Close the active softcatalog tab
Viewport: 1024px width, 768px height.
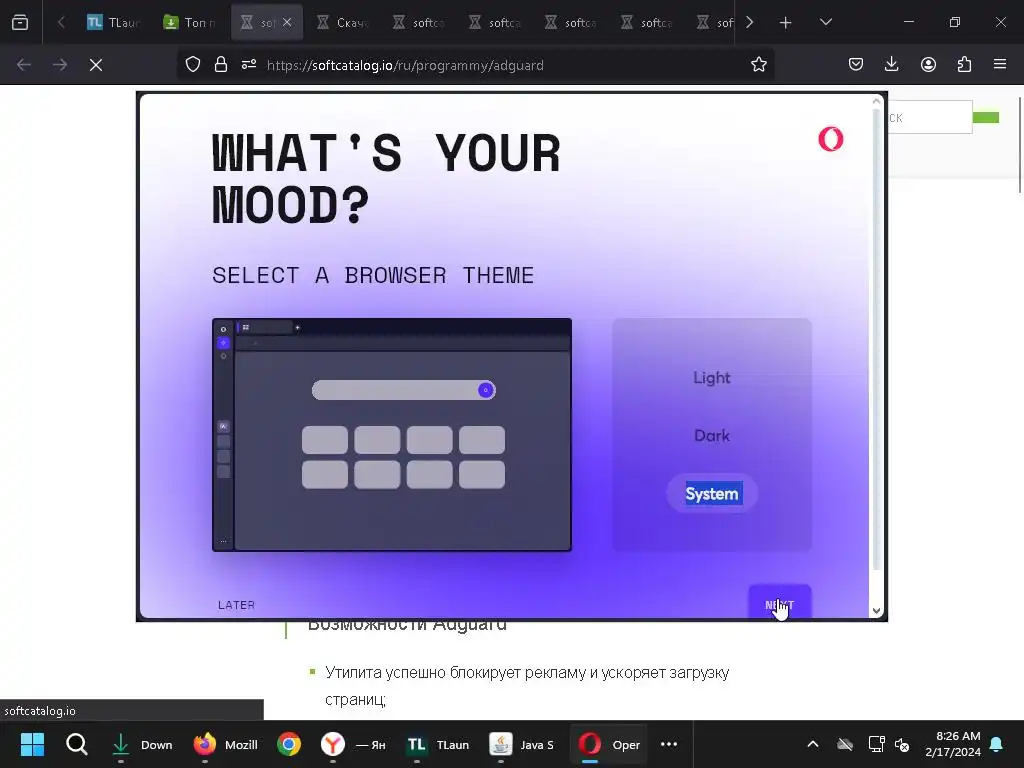click(287, 23)
